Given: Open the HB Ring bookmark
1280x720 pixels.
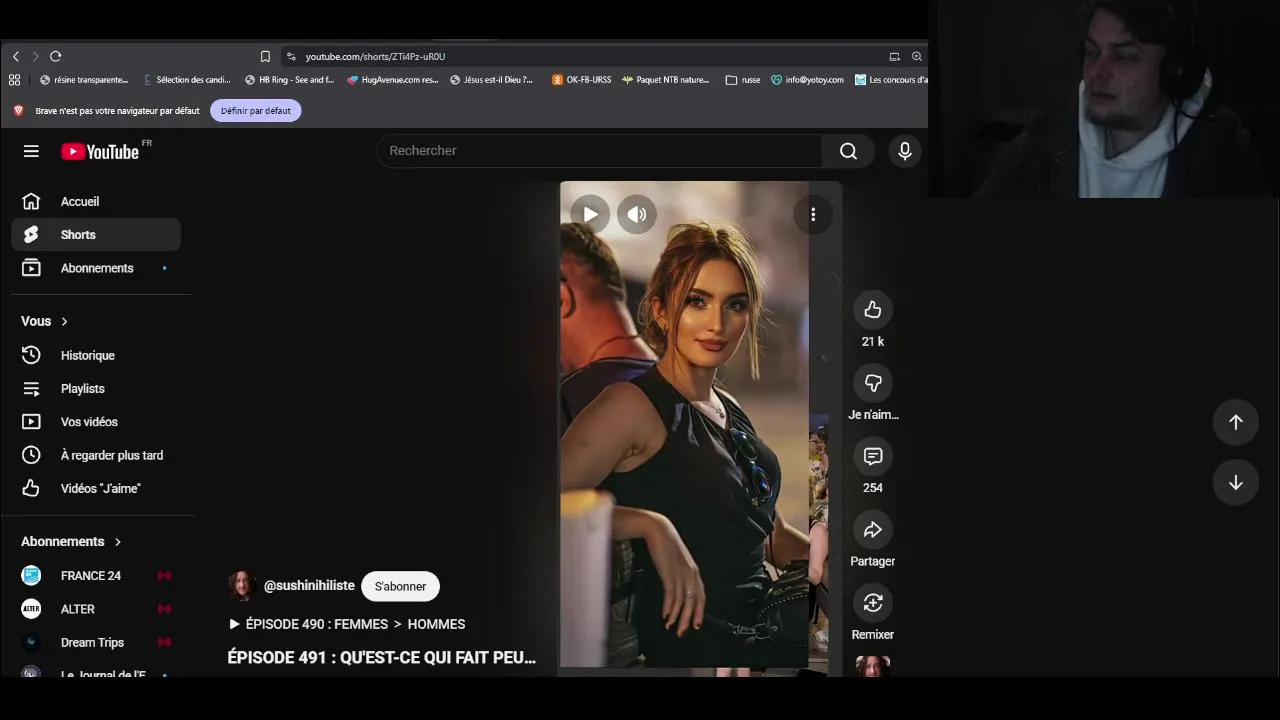Looking at the screenshot, I should (289, 80).
